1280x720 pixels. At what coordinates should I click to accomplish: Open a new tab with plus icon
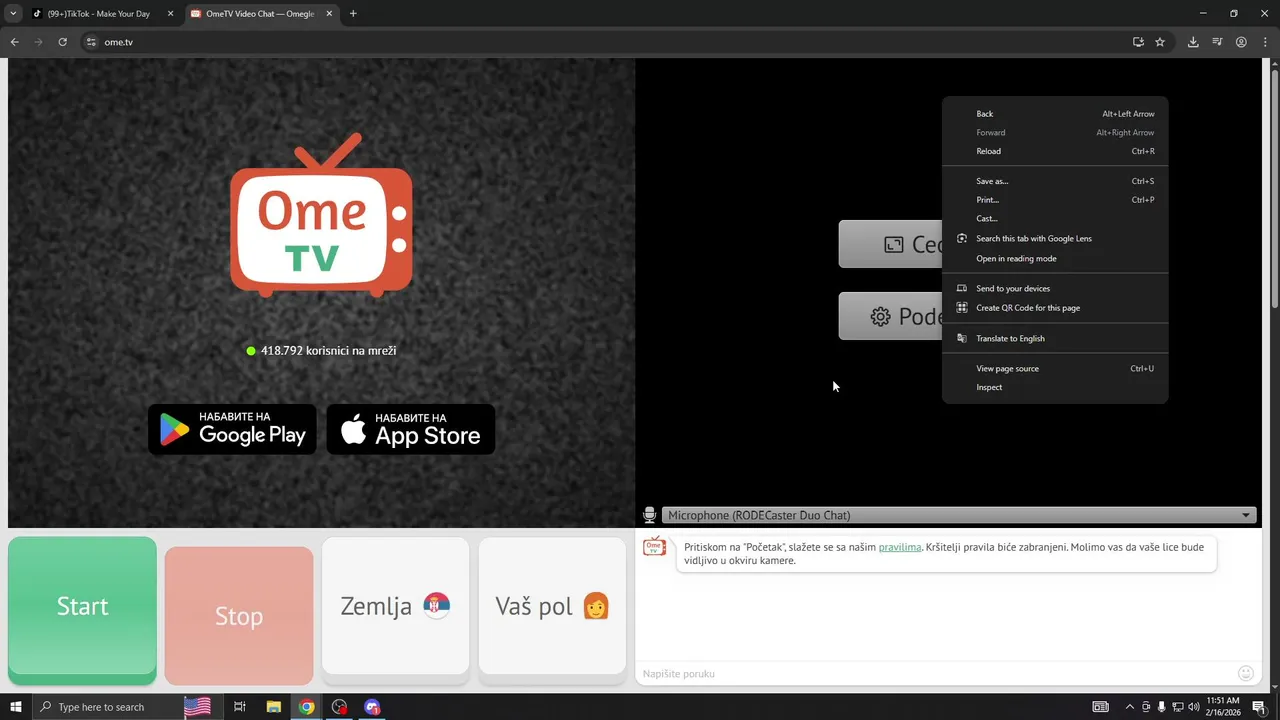(353, 14)
